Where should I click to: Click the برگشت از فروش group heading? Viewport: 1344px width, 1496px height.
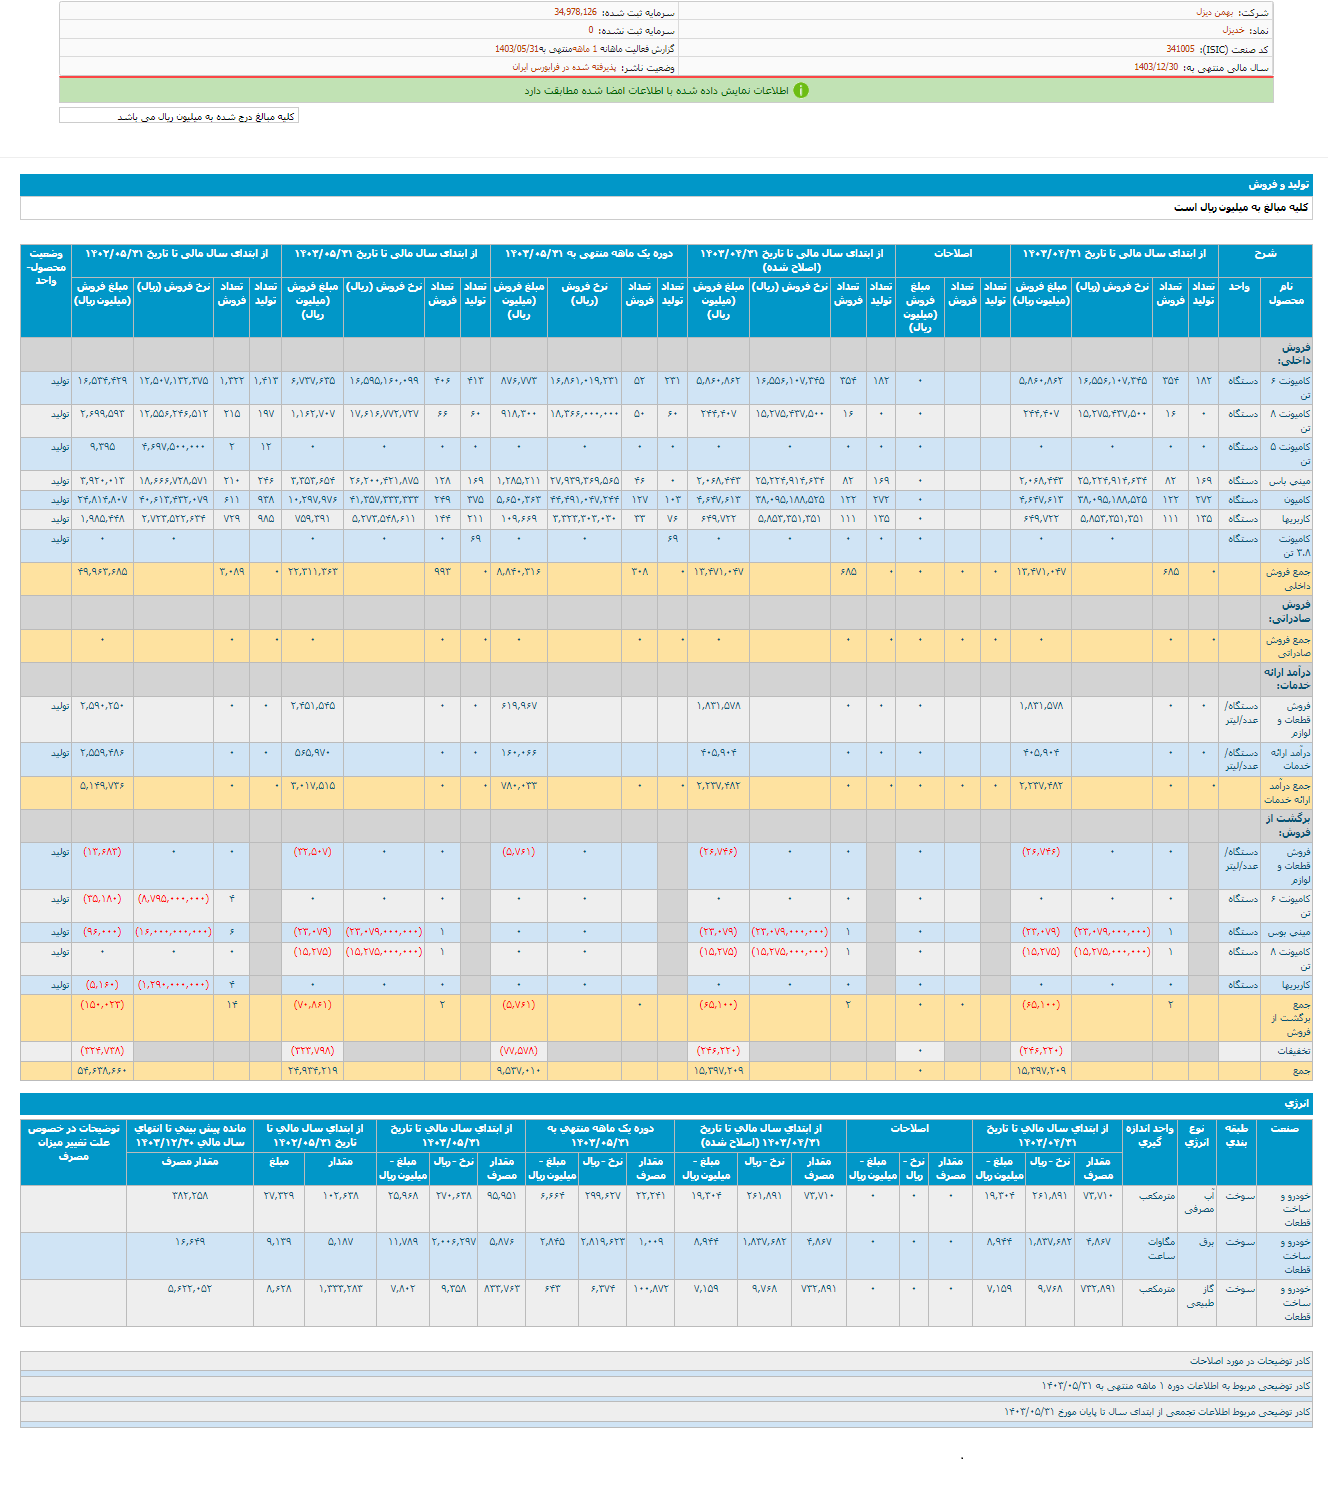pos(1288,825)
